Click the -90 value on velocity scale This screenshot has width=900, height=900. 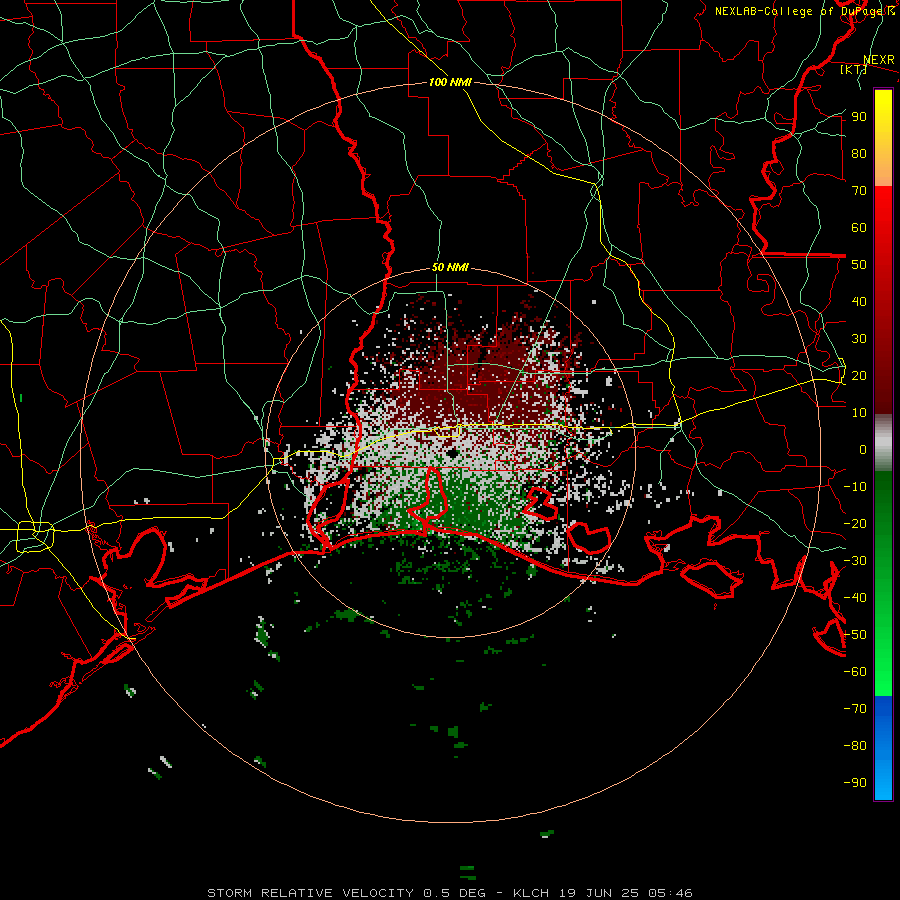pyautogui.click(x=855, y=782)
